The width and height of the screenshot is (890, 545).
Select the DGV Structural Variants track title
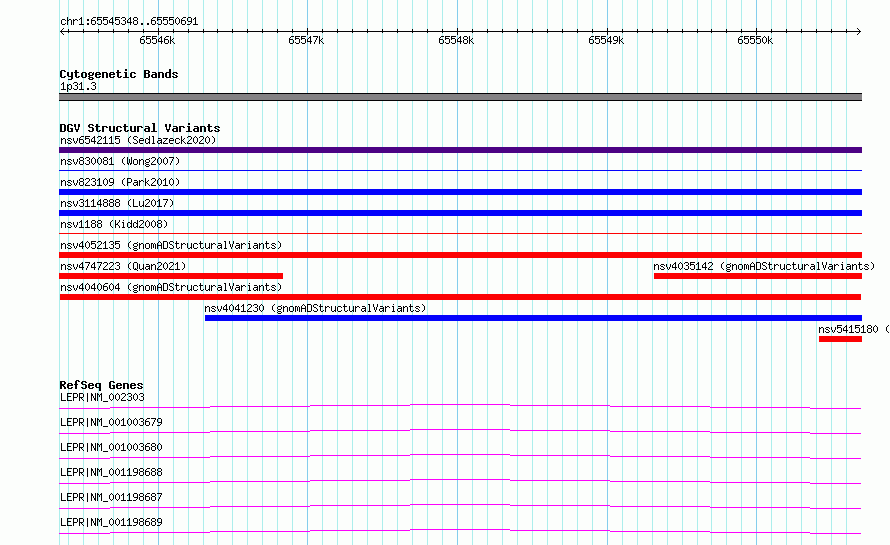pos(140,128)
